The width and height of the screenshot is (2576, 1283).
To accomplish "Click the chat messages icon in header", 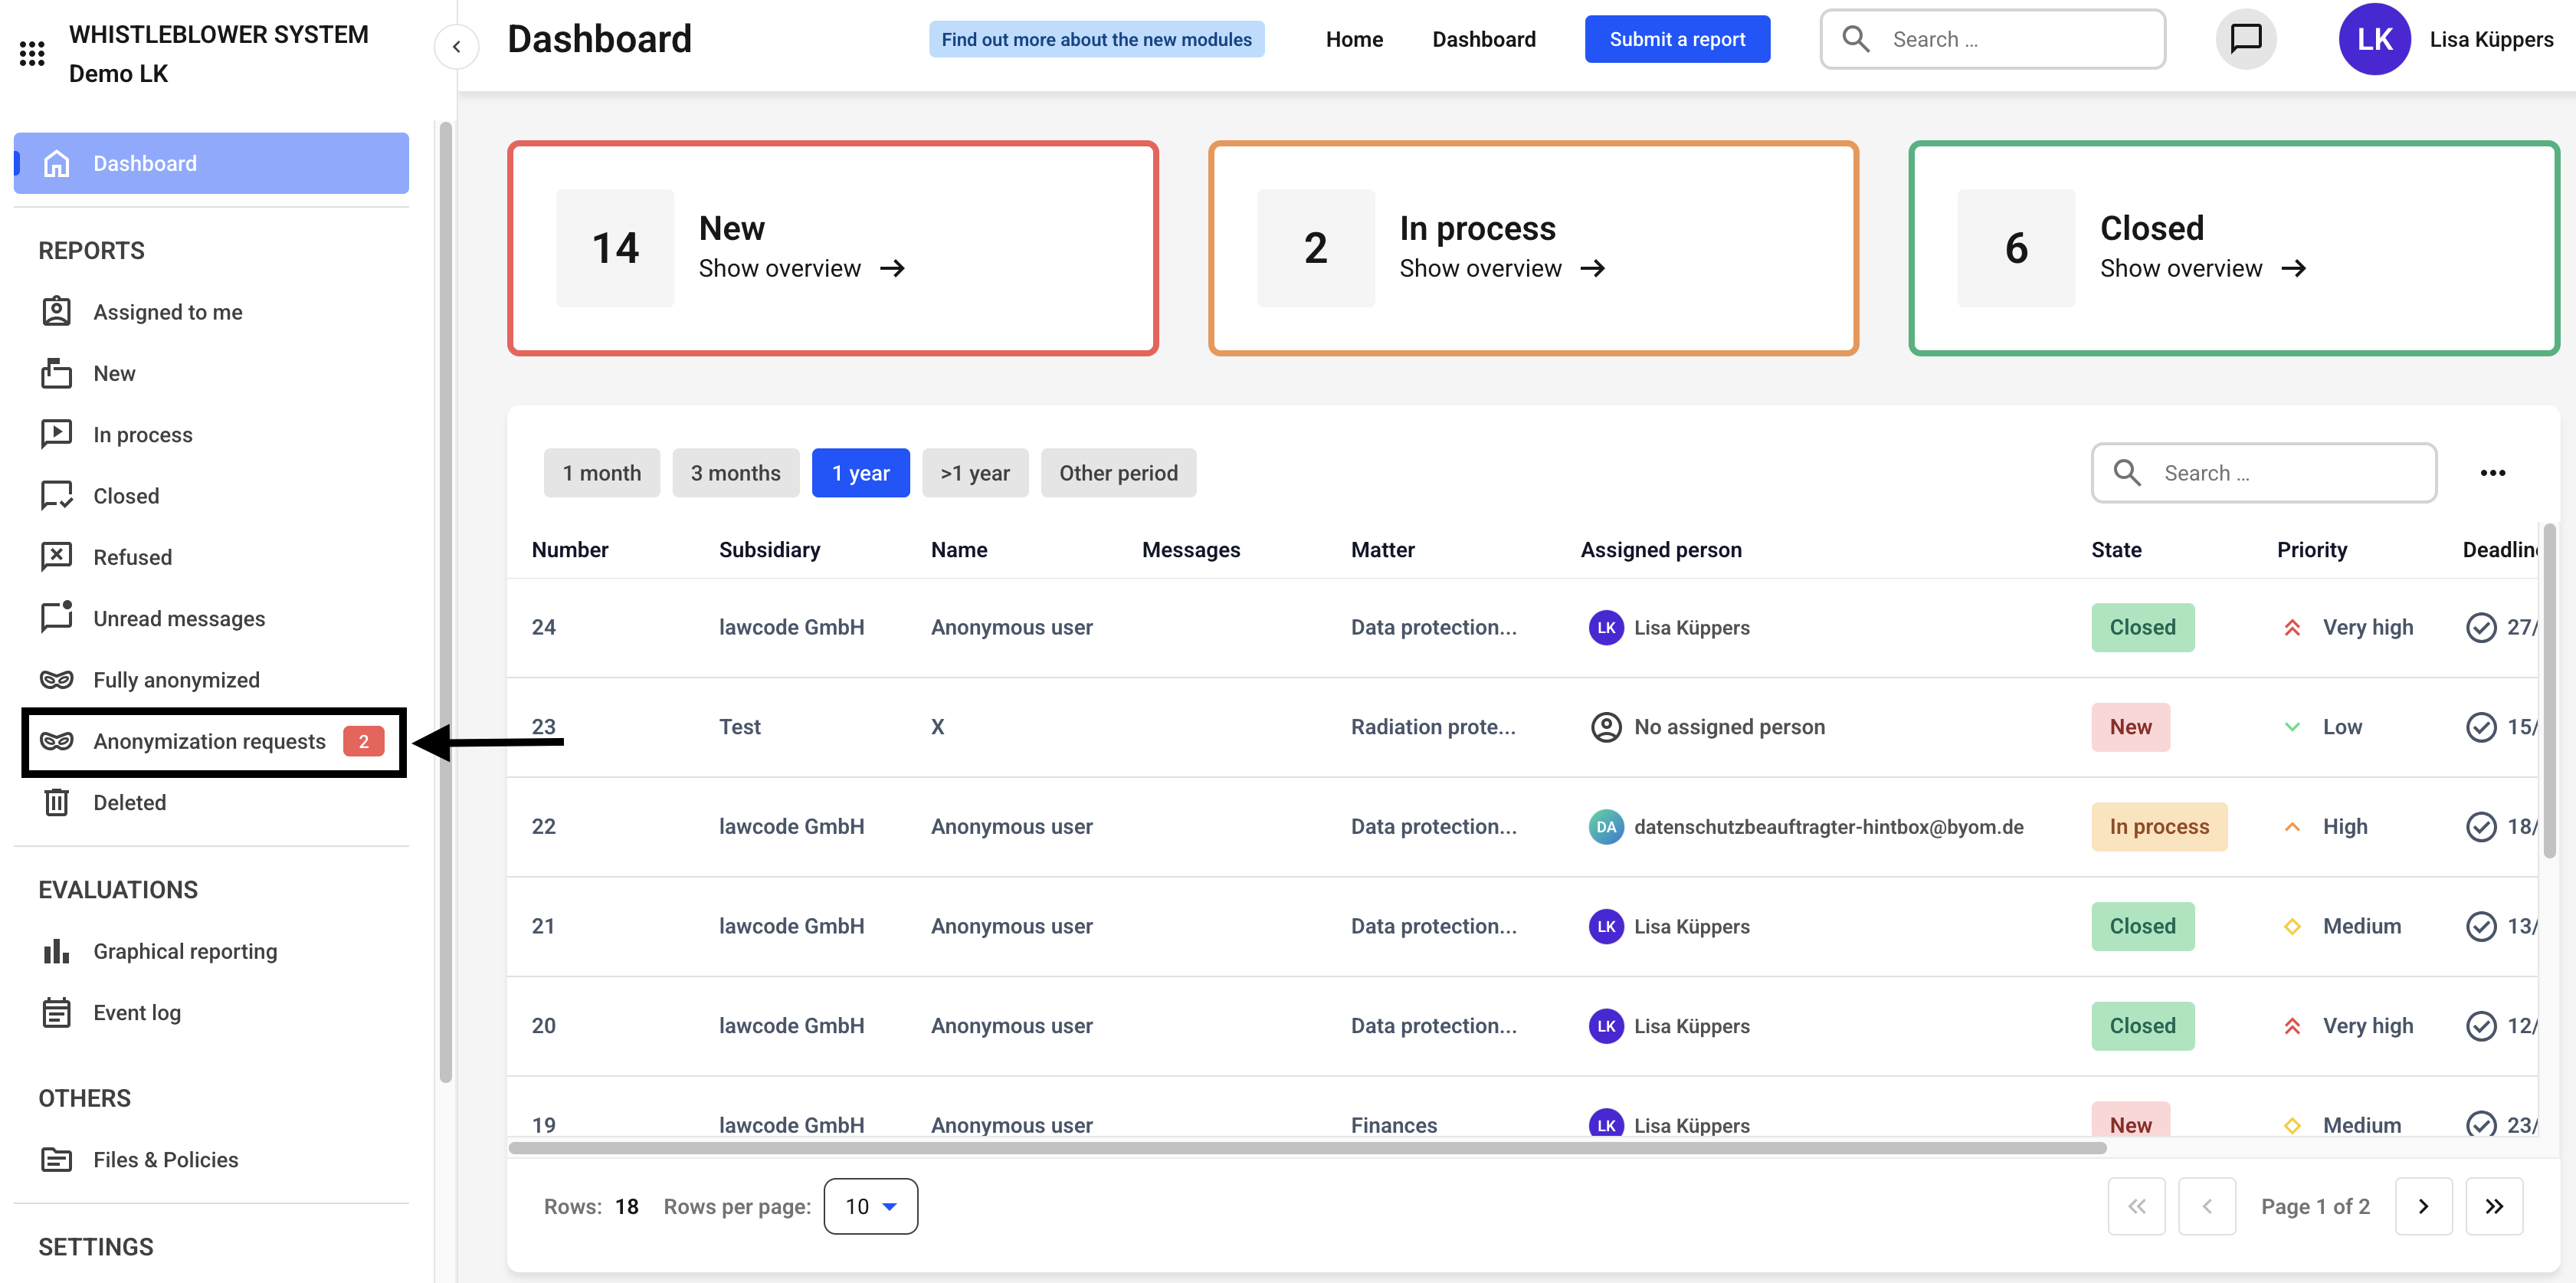I will (x=2245, y=39).
